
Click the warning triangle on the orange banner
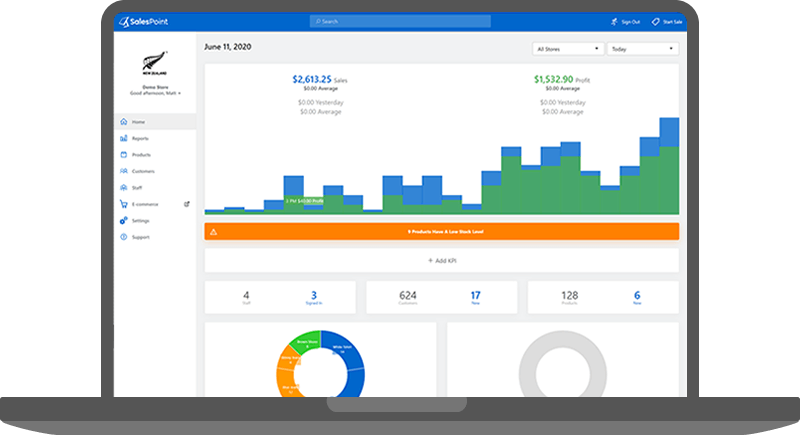pos(213,231)
